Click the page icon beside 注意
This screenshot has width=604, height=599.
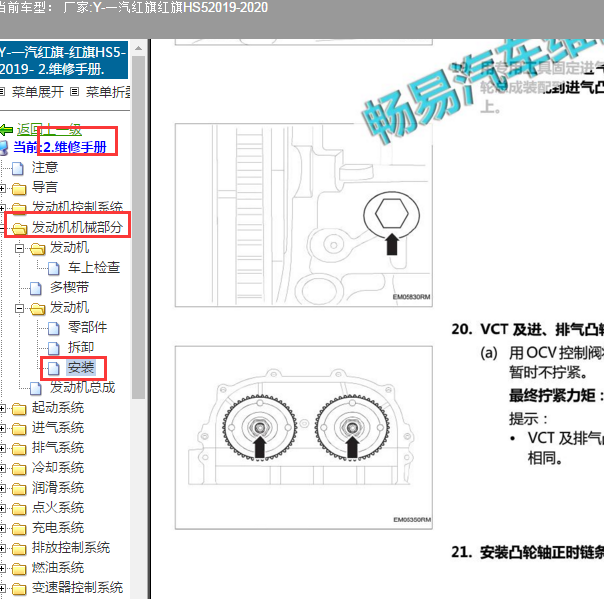[x=18, y=168]
